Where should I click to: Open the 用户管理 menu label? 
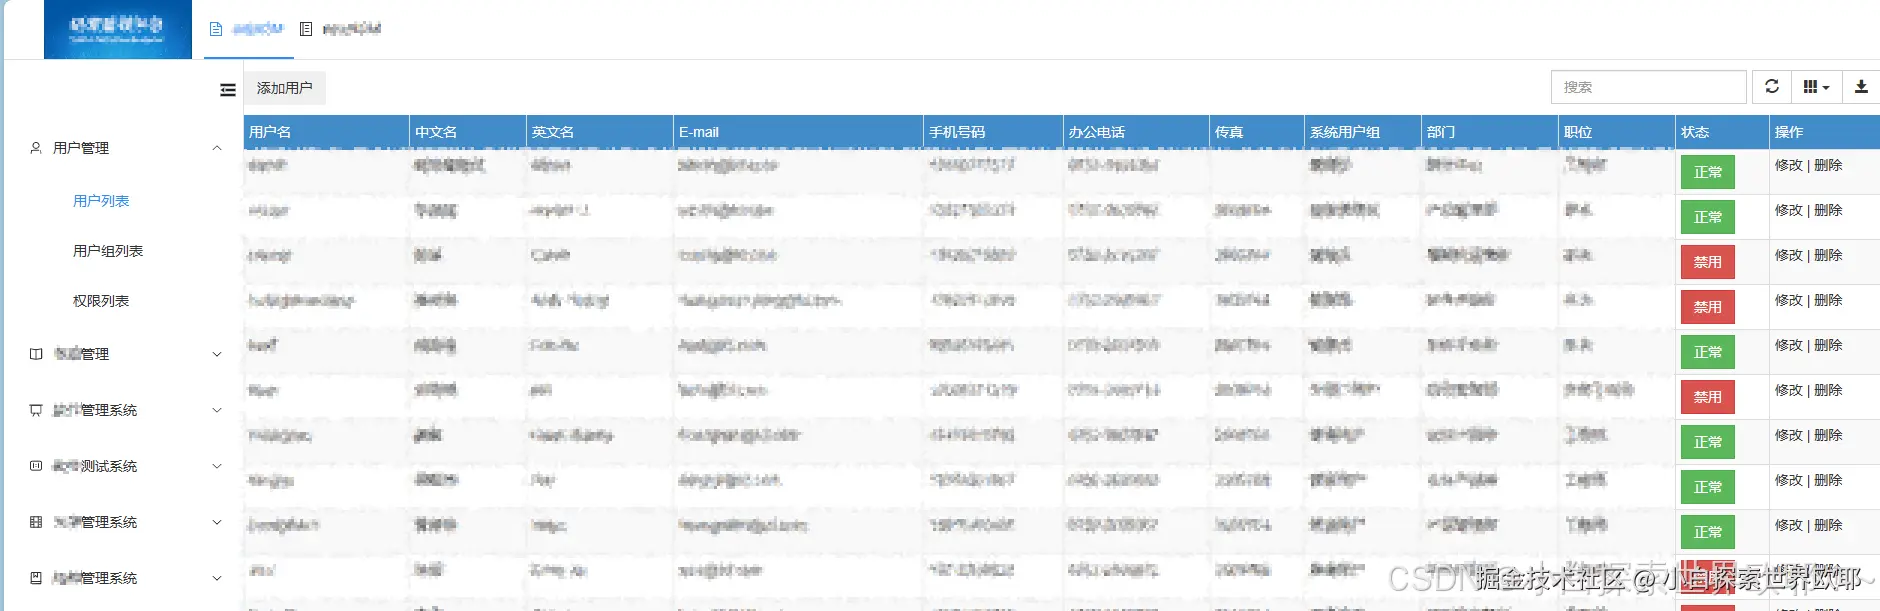(81, 148)
